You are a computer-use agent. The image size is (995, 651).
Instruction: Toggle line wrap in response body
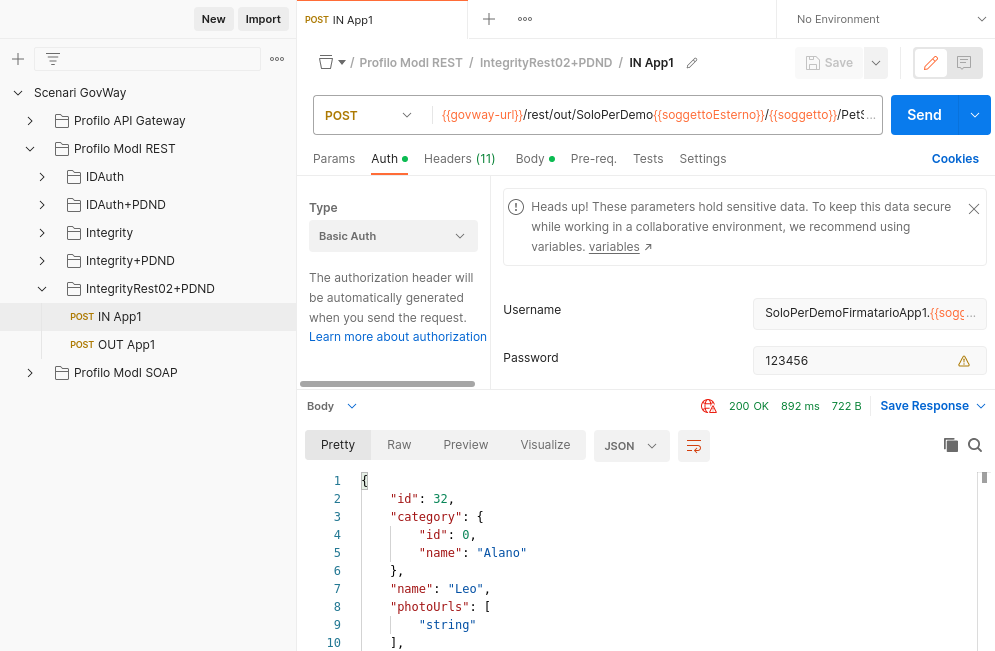click(694, 446)
